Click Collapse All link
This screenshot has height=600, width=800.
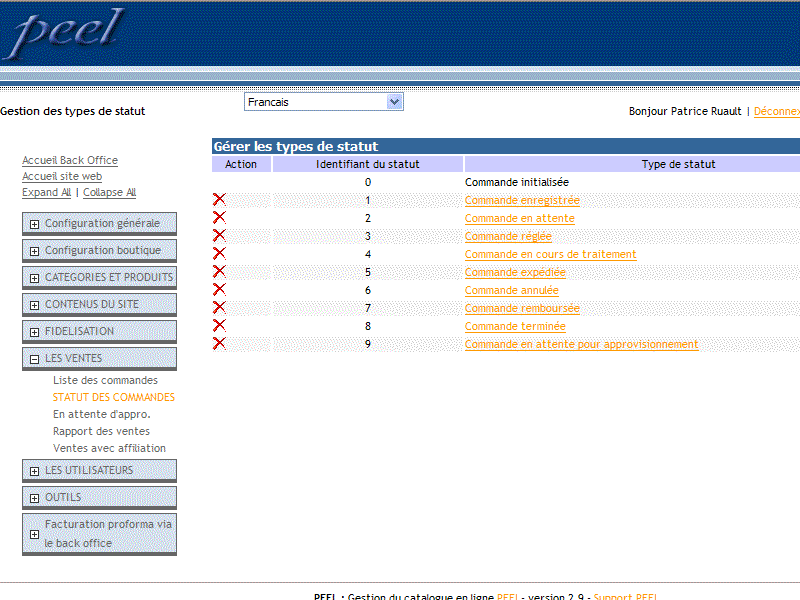coord(110,192)
